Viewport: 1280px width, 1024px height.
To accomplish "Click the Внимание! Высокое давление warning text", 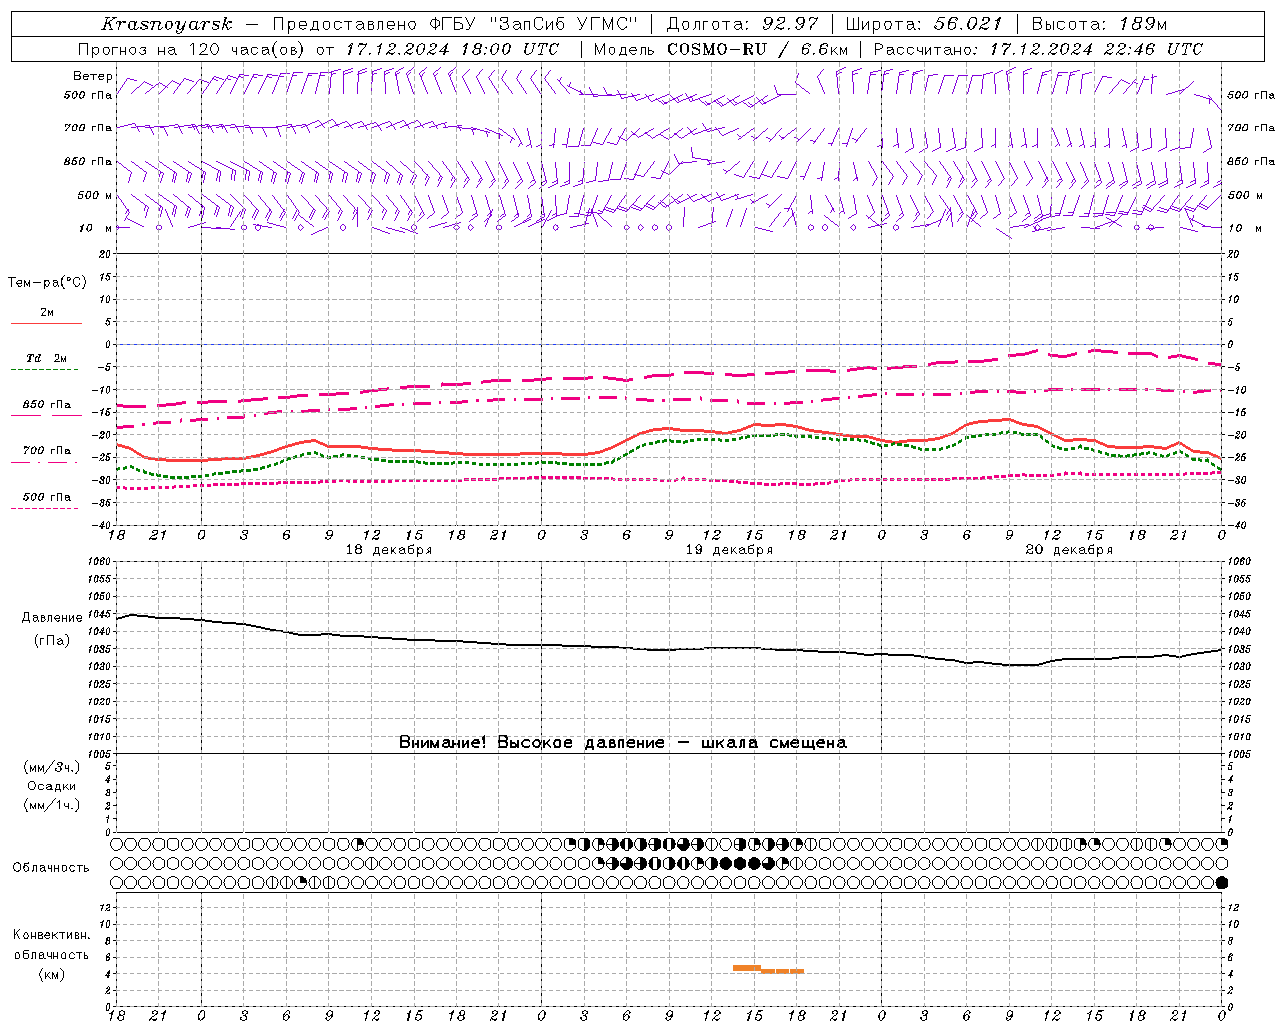I will click(x=623, y=743).
